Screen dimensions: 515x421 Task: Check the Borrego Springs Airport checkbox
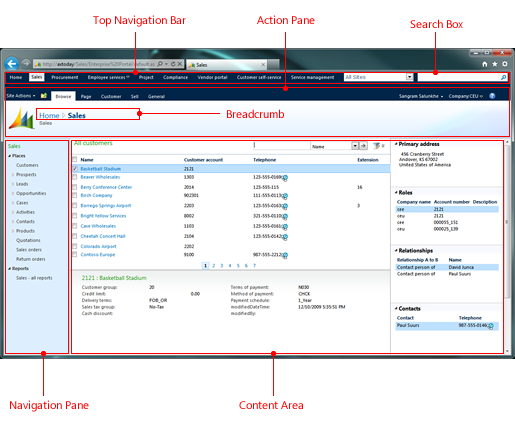(x=75, y=205)
